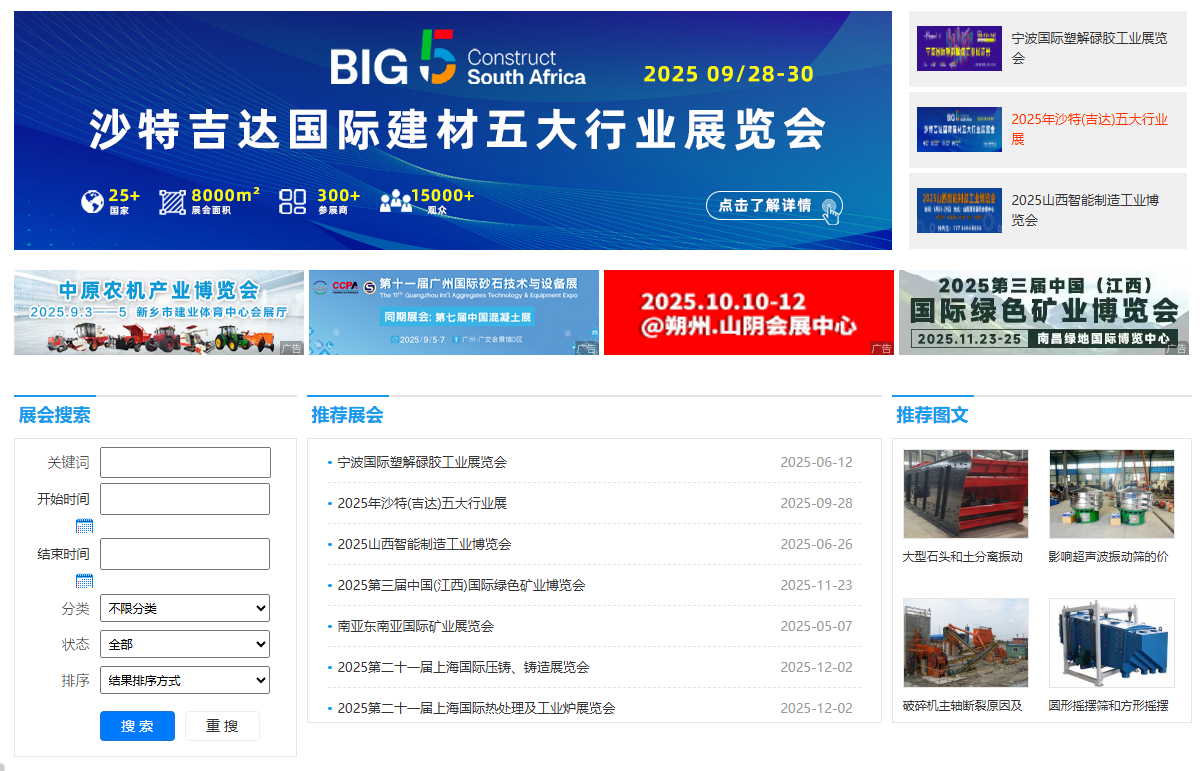Open the 排序 sort order dropdown
This screenshot has height=771, width=1200.
pyautogui.click(x=185, y=680)
